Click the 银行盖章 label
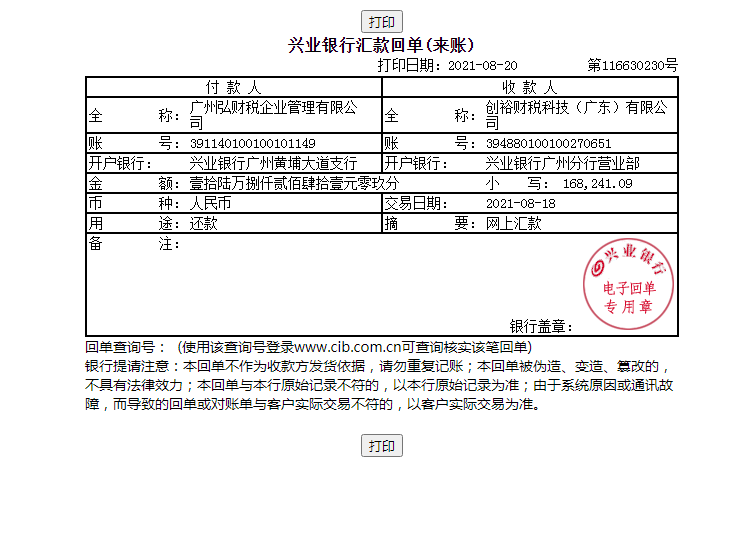Viewport: 753px width, 544px height. (541, 327)
